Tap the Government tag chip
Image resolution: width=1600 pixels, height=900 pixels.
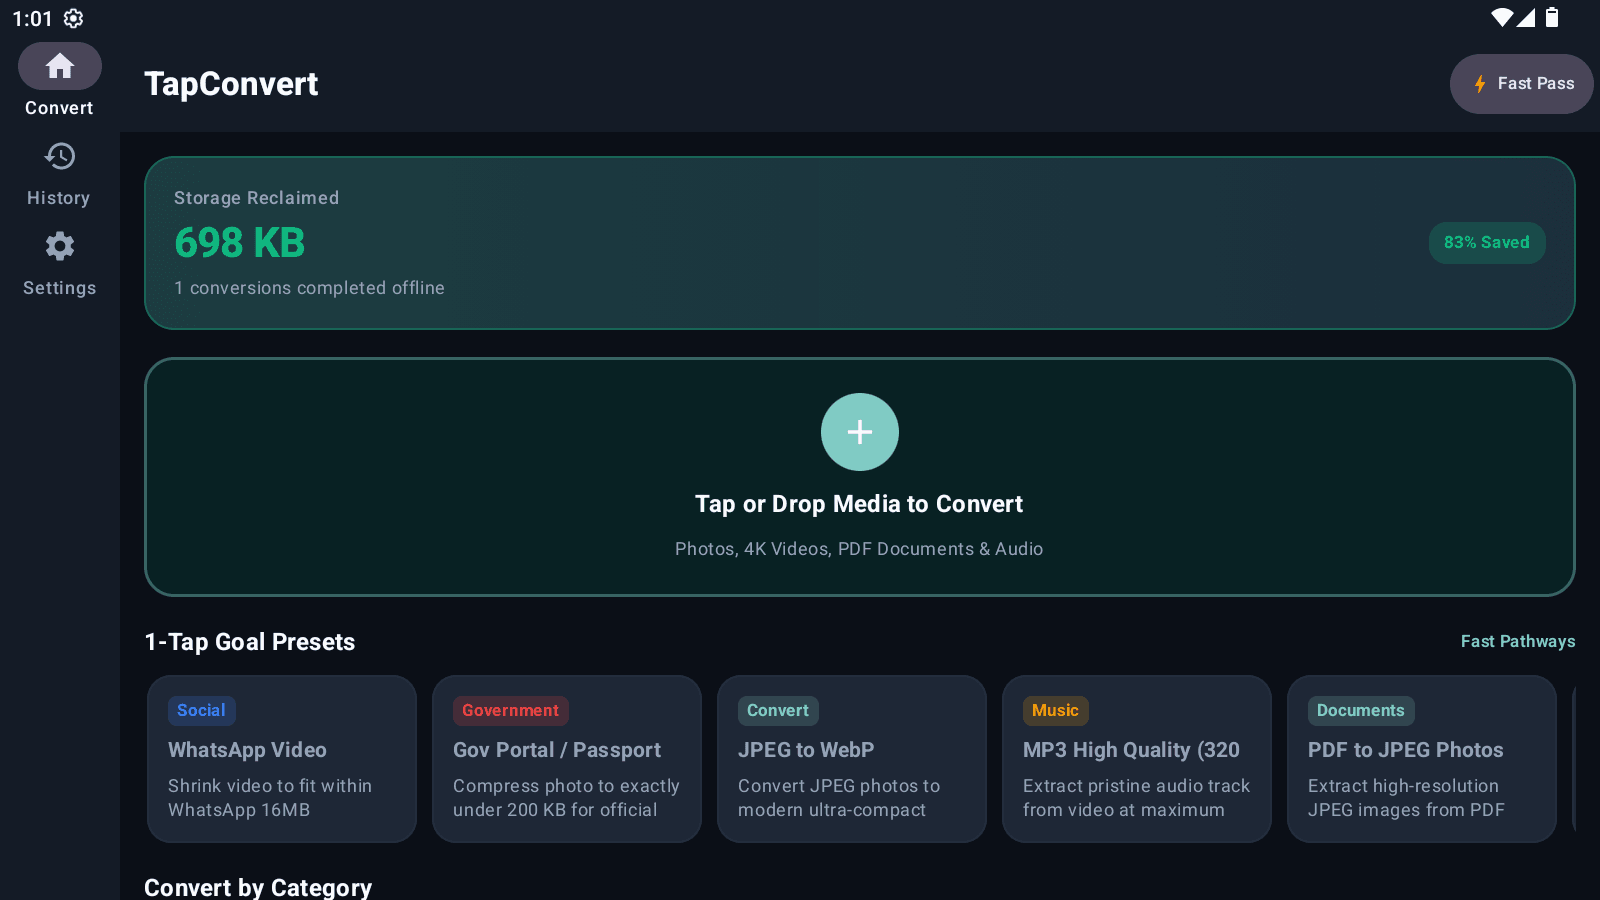(511, 711)
